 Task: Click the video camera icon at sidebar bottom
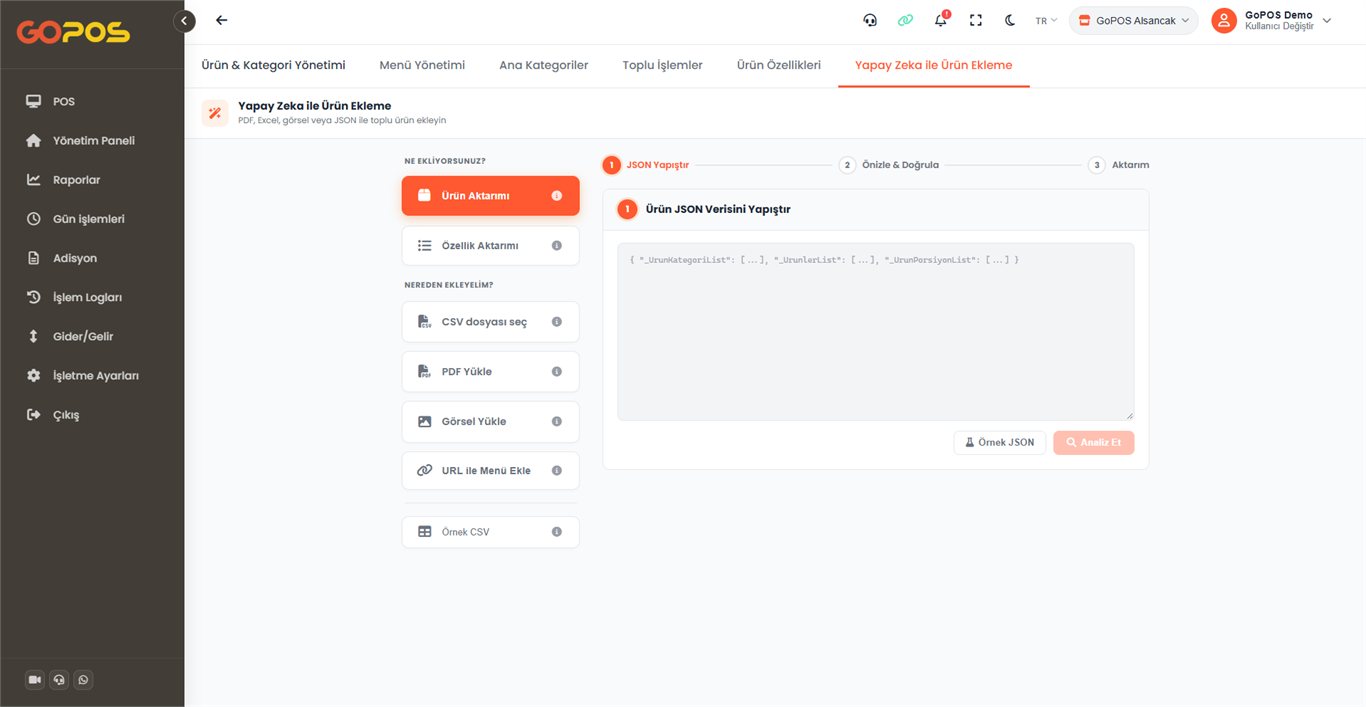pos(35,680)
